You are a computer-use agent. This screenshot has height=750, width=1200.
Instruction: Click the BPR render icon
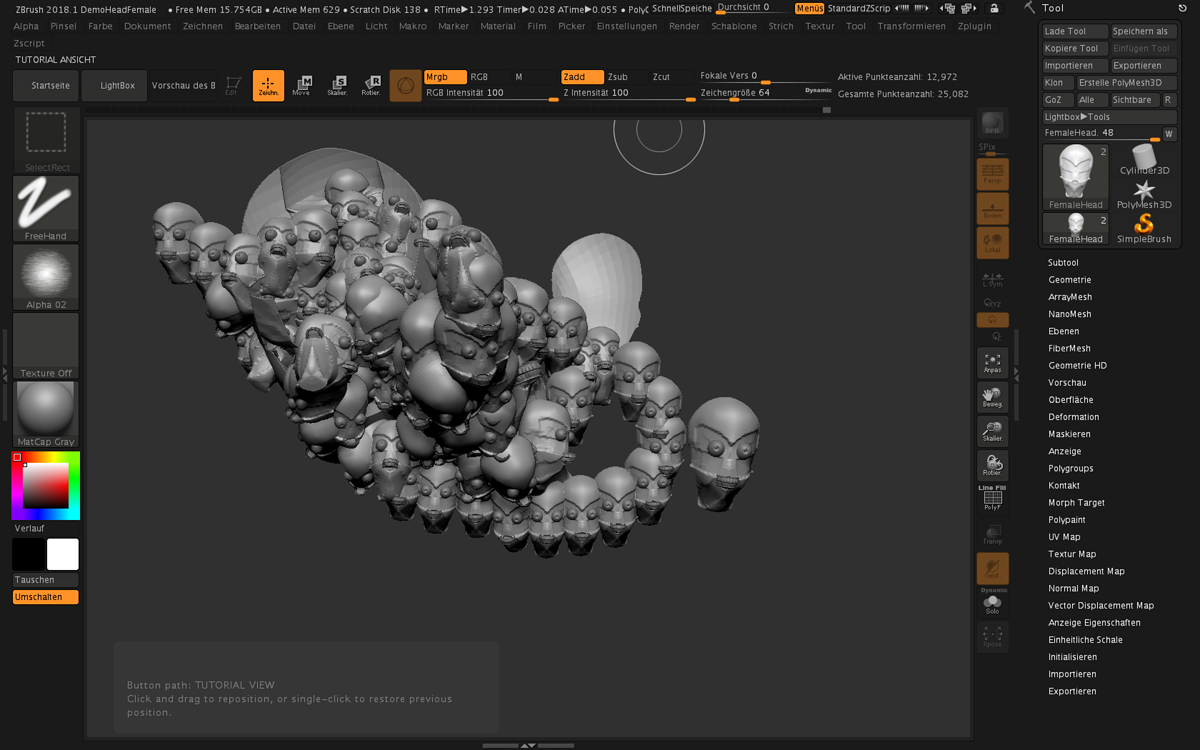tap(992, 123)
